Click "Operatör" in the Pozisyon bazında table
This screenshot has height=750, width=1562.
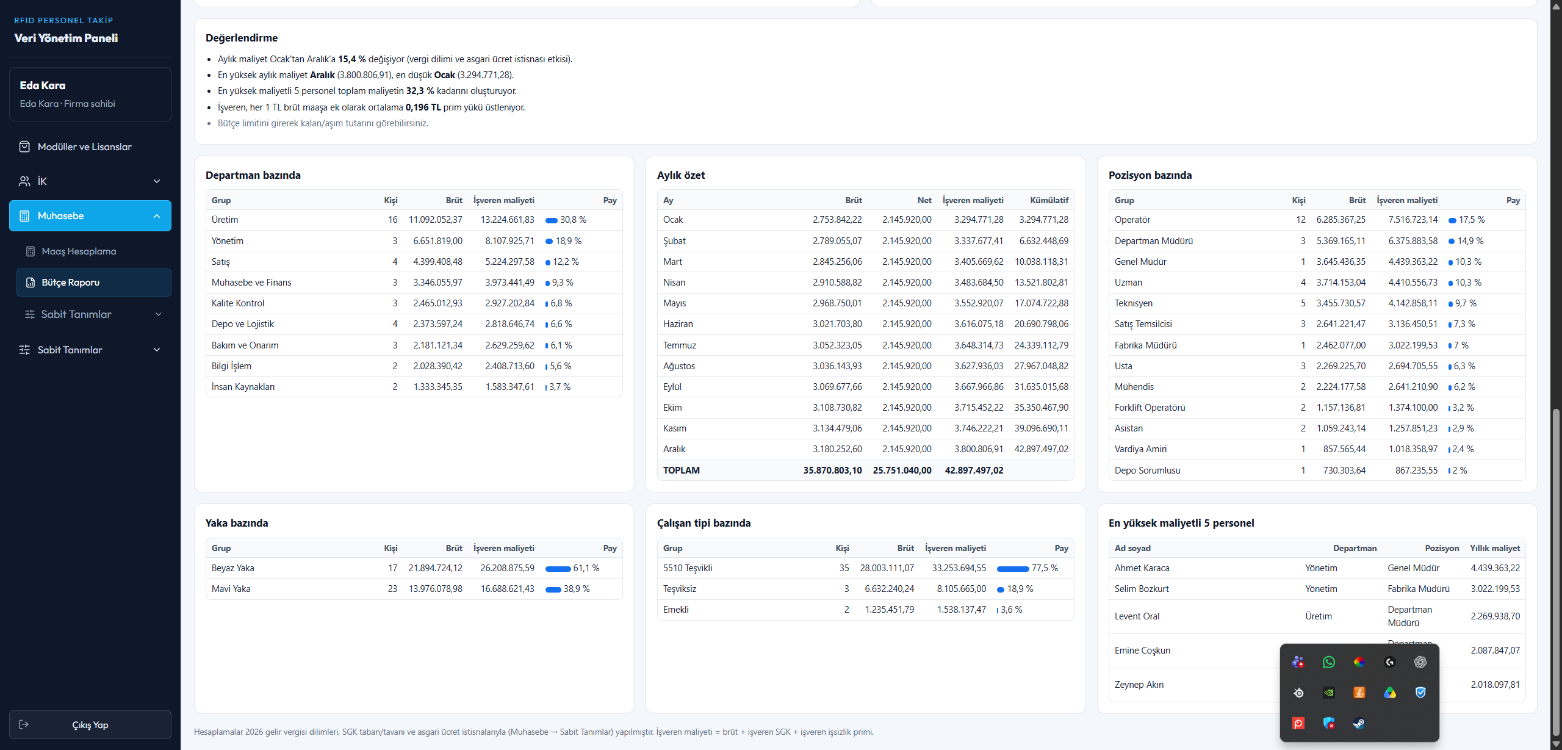[x=1133, y=219]
